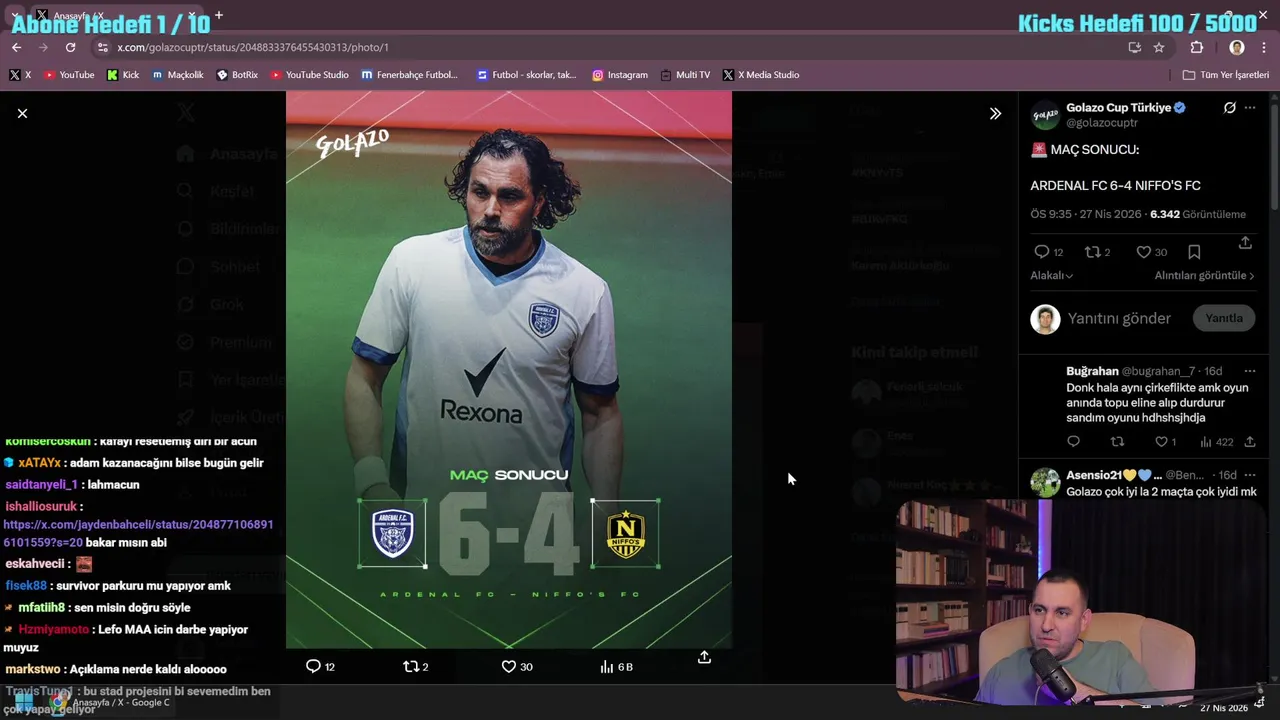This screenshot has height=720, width=1280.
Task: Open the more options menu of Golazo tweet
Action: coord(1250,108)
